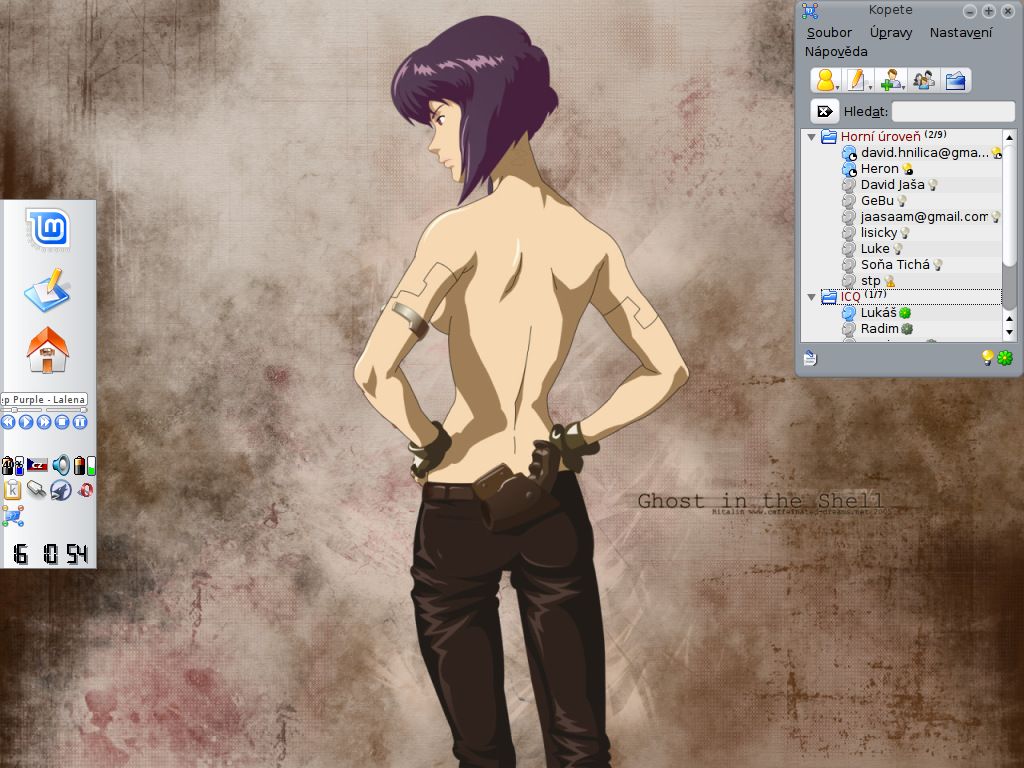Click the contact list vertical scrollbar thumb
Viewport: 1024px width, 768px height.
(1009, 206)
